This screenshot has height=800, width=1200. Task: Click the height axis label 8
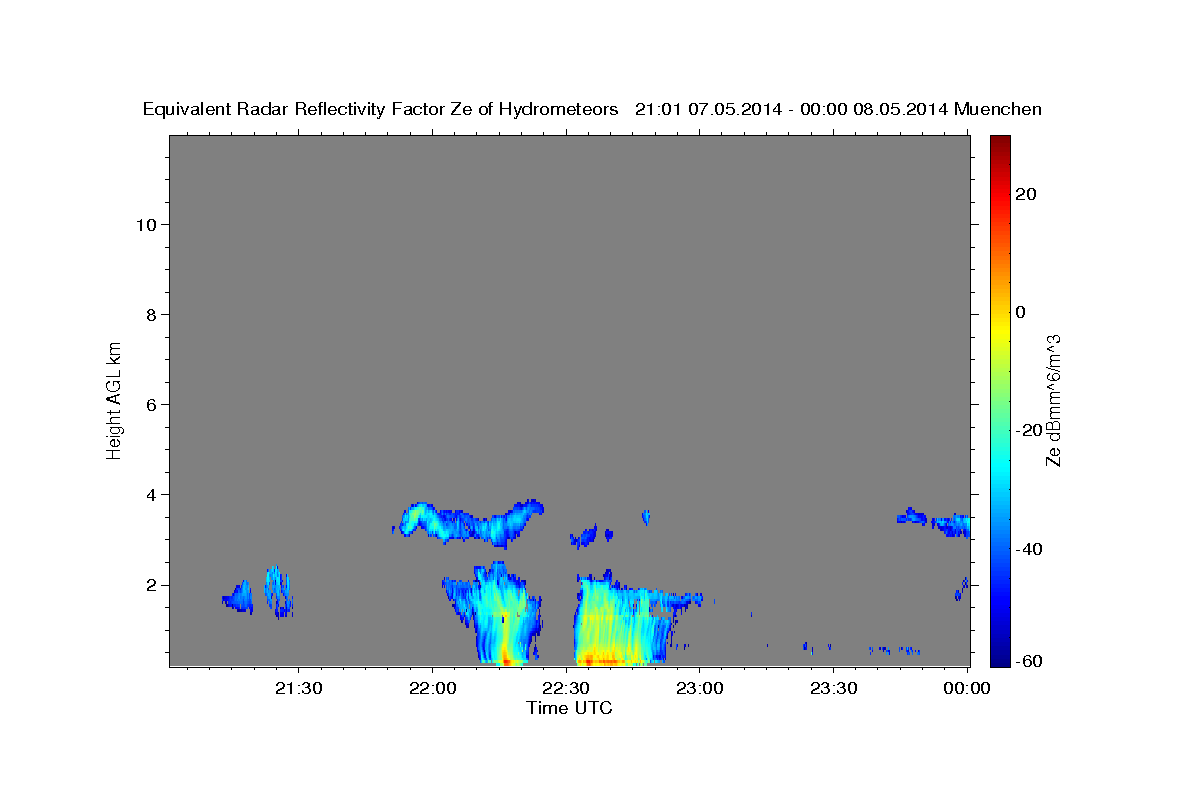pyautogui.click(x=151, y=314)
